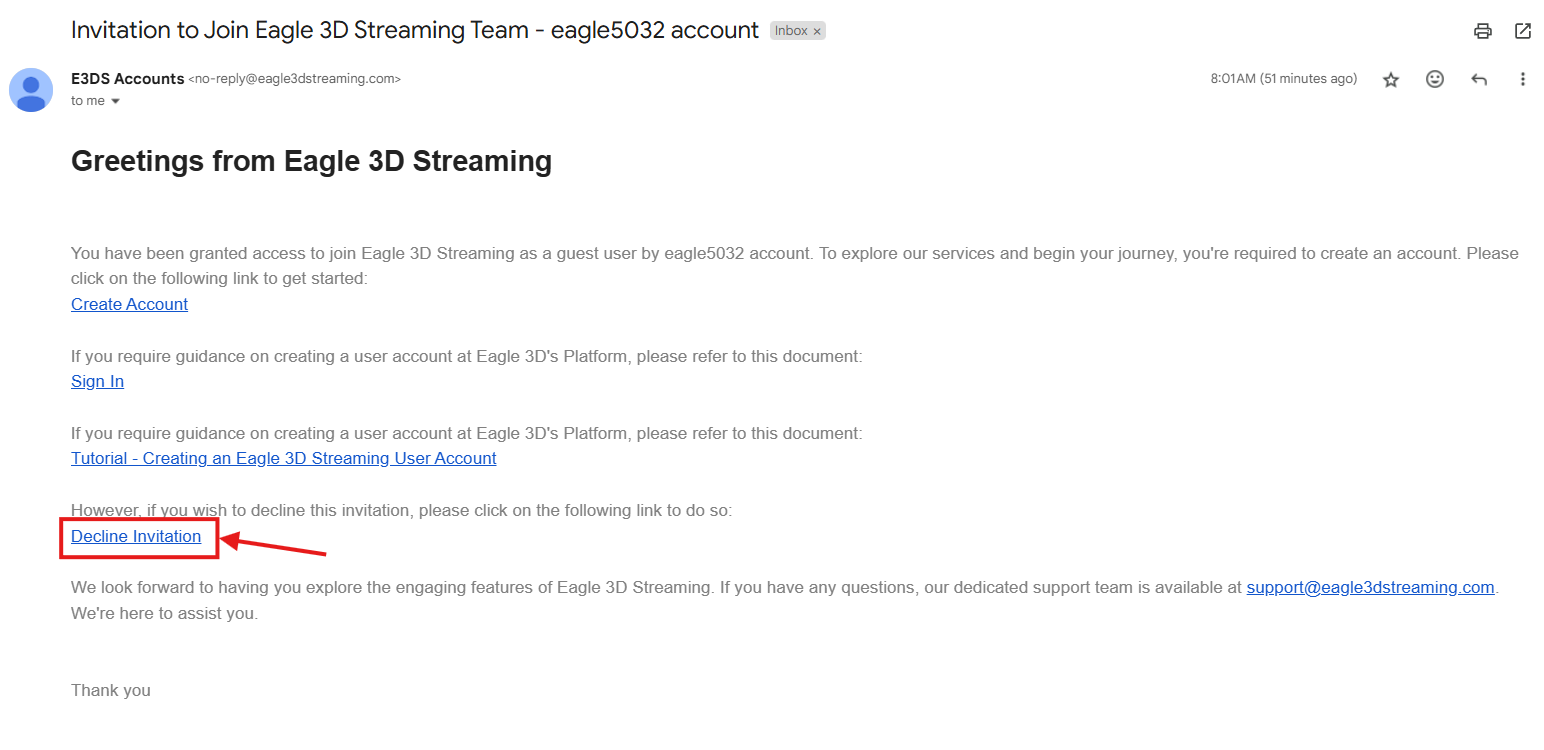The width and height of the screenshot is (1544, 750).
Task: Click the Inbox label tag
Action: (x=791, y=31)
